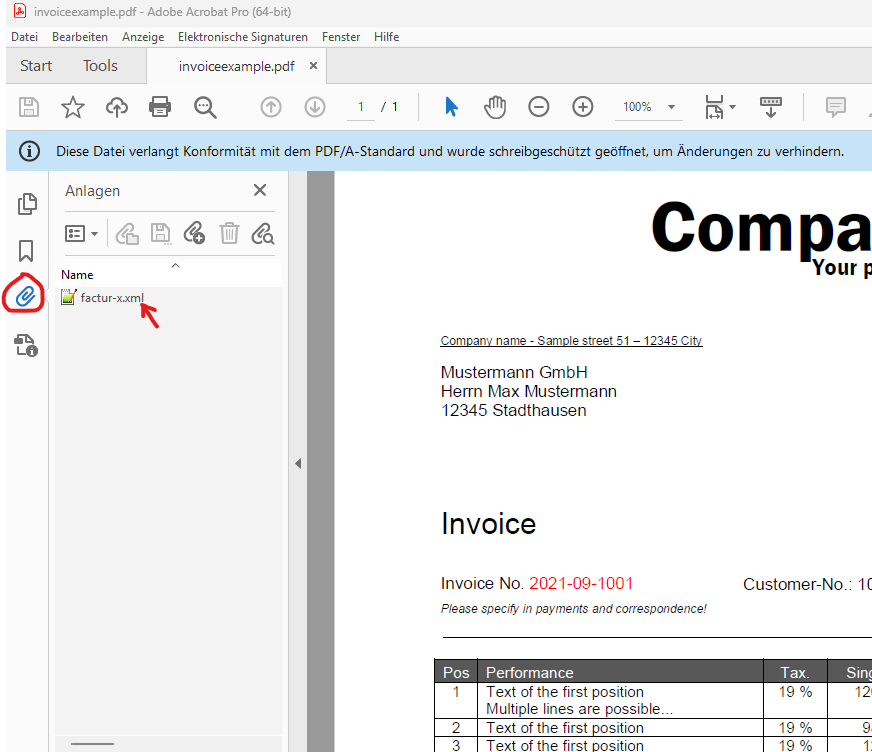Zoom in with the plus icon

click(583, 107)
